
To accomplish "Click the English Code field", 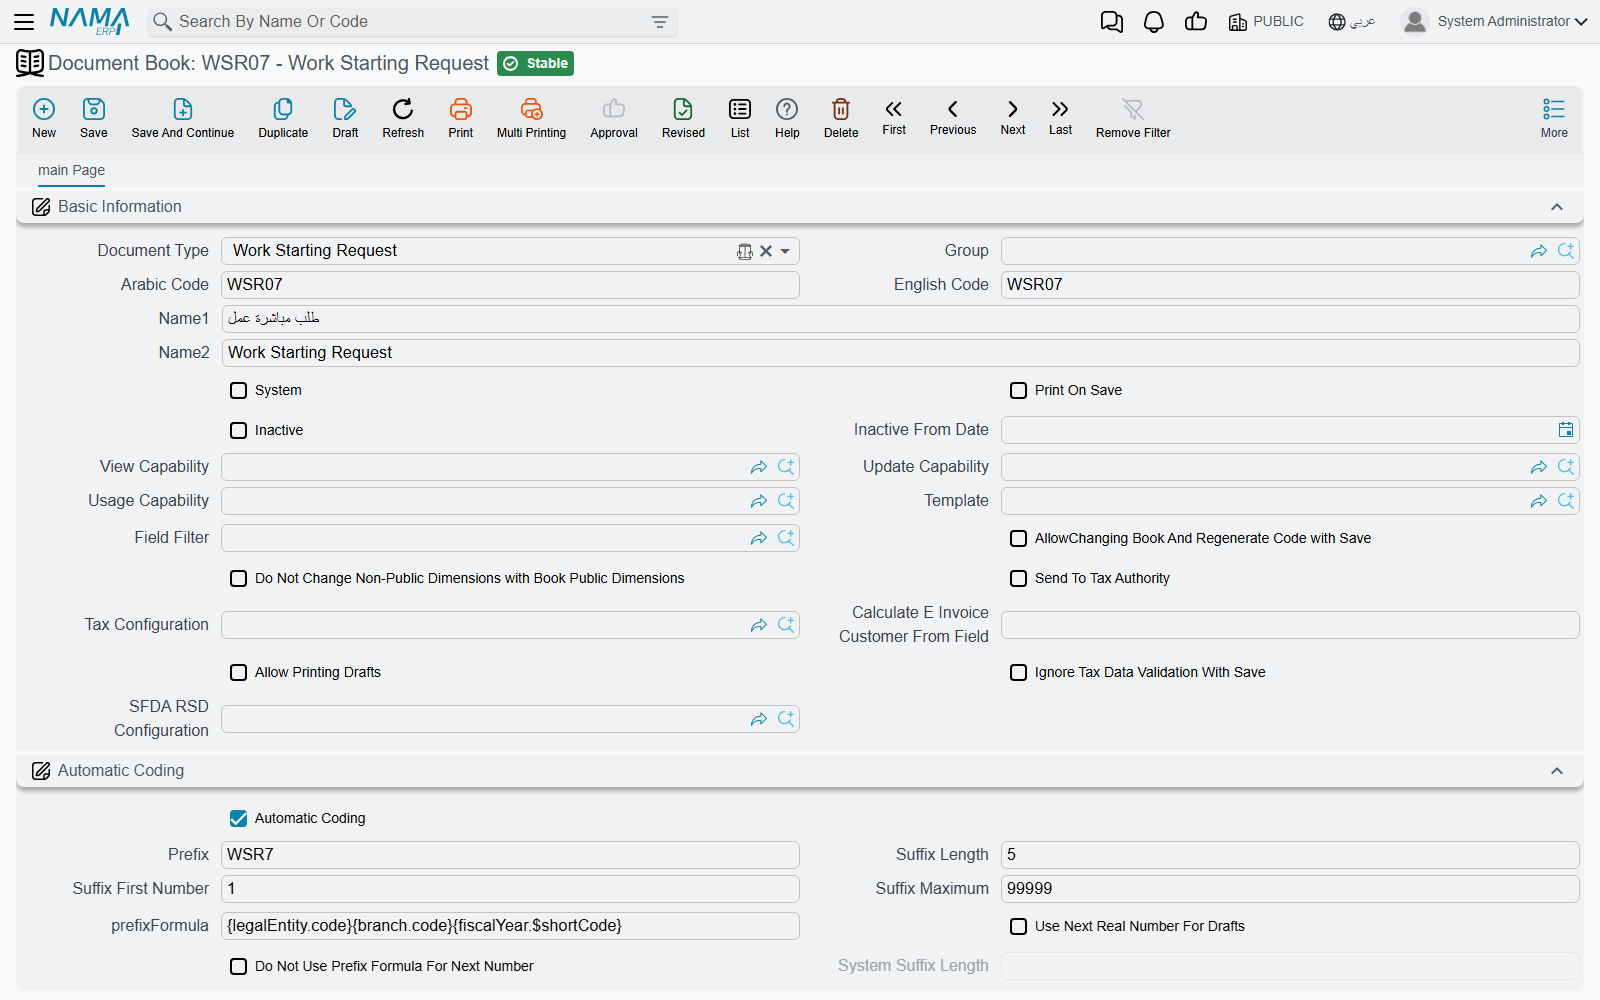I will (x=1290, y=285).
